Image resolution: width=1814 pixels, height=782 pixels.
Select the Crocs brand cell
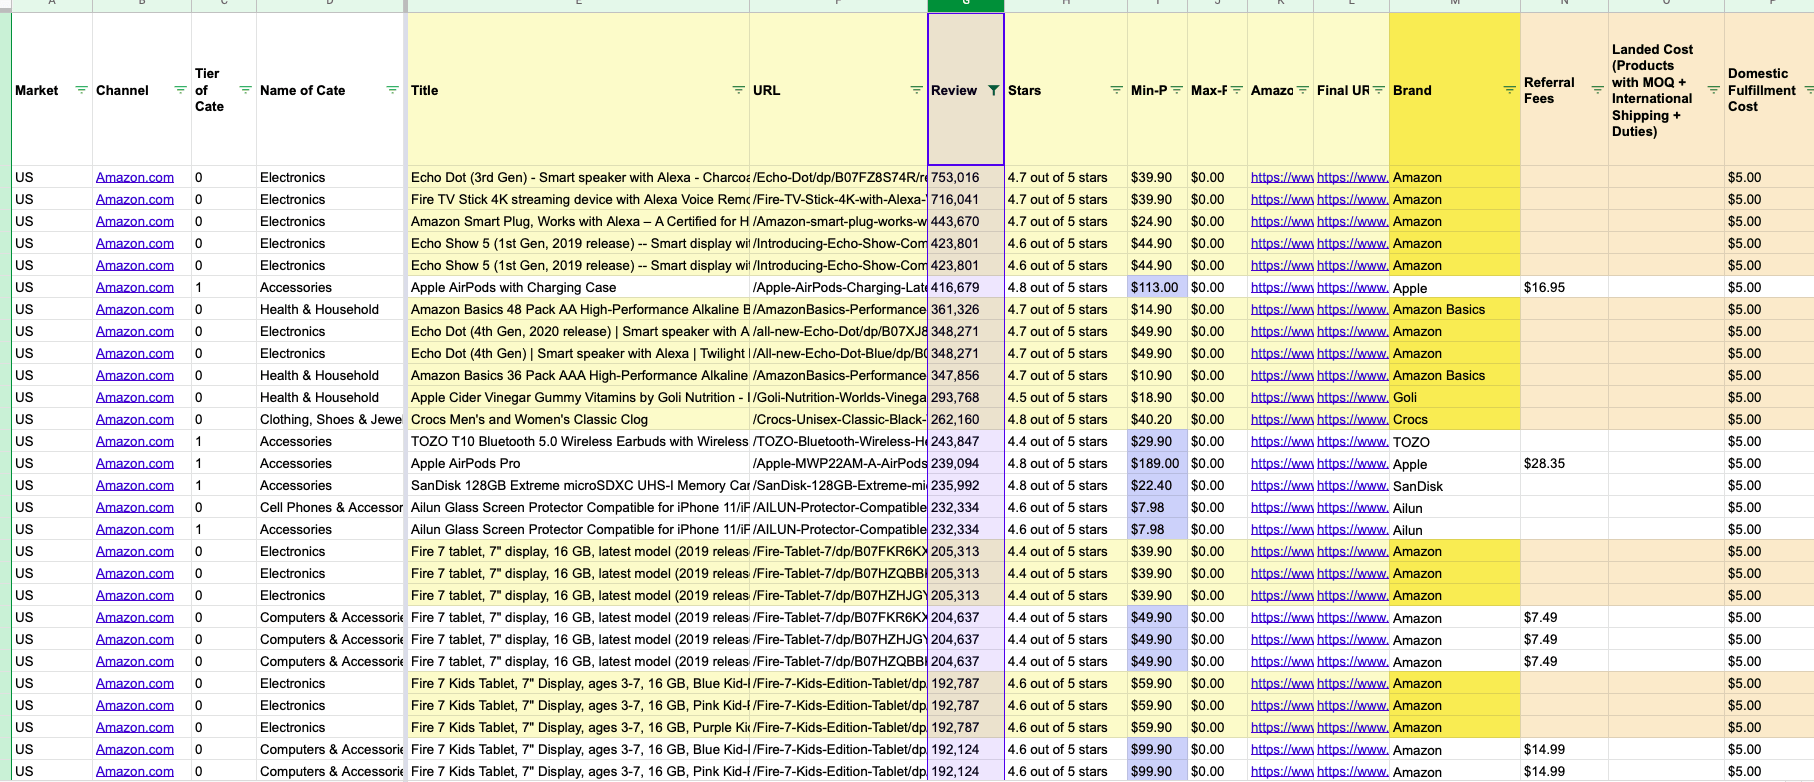[1455, 420]
